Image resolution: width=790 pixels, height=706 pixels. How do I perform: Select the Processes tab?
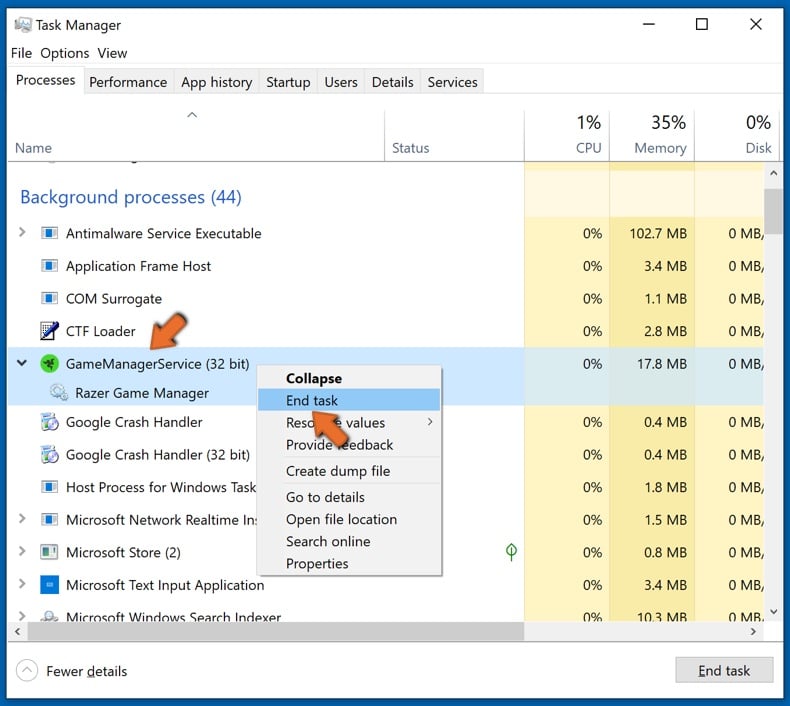click(45, 80)
